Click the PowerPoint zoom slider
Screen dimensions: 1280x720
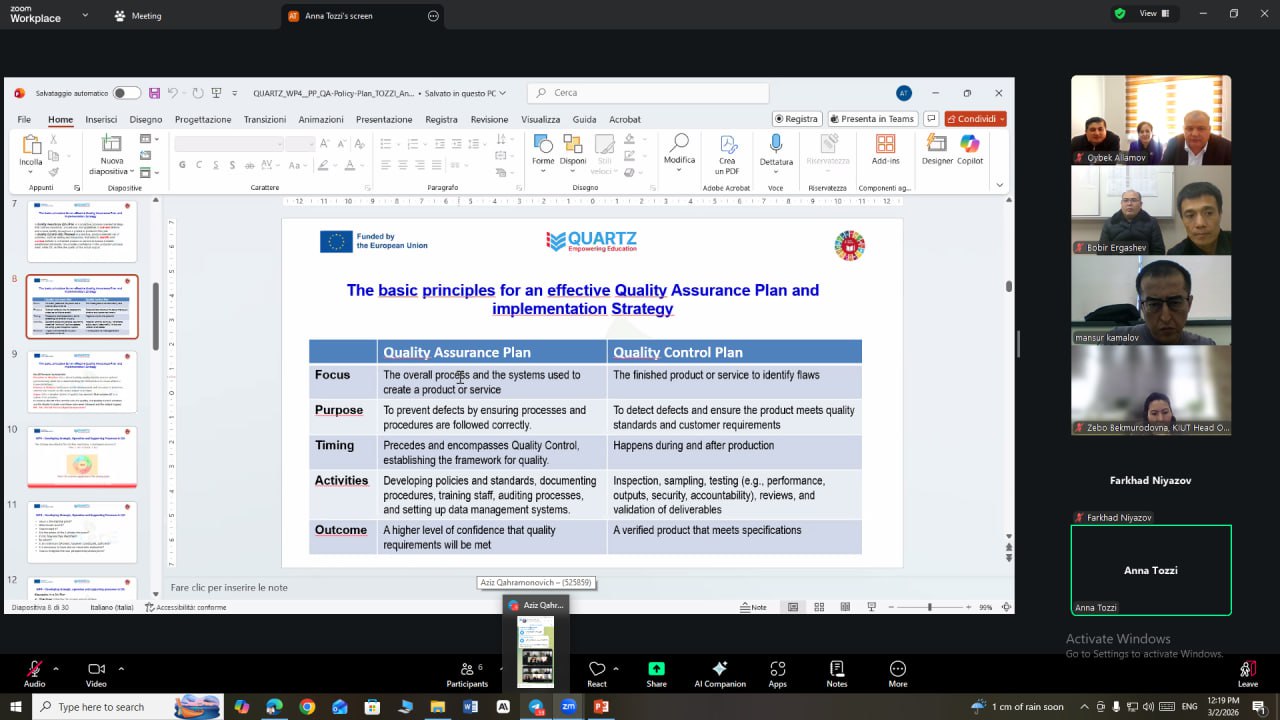point(930,607)
